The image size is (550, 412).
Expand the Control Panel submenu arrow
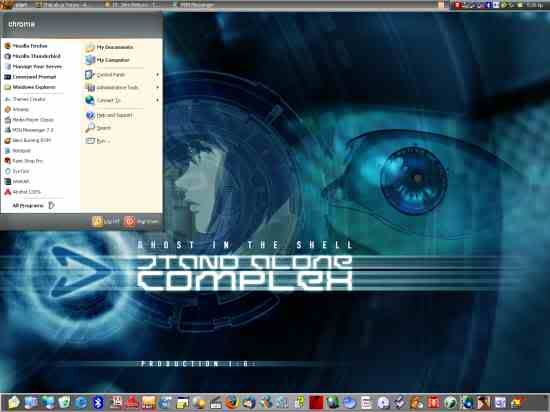click(x=157, y=75)
